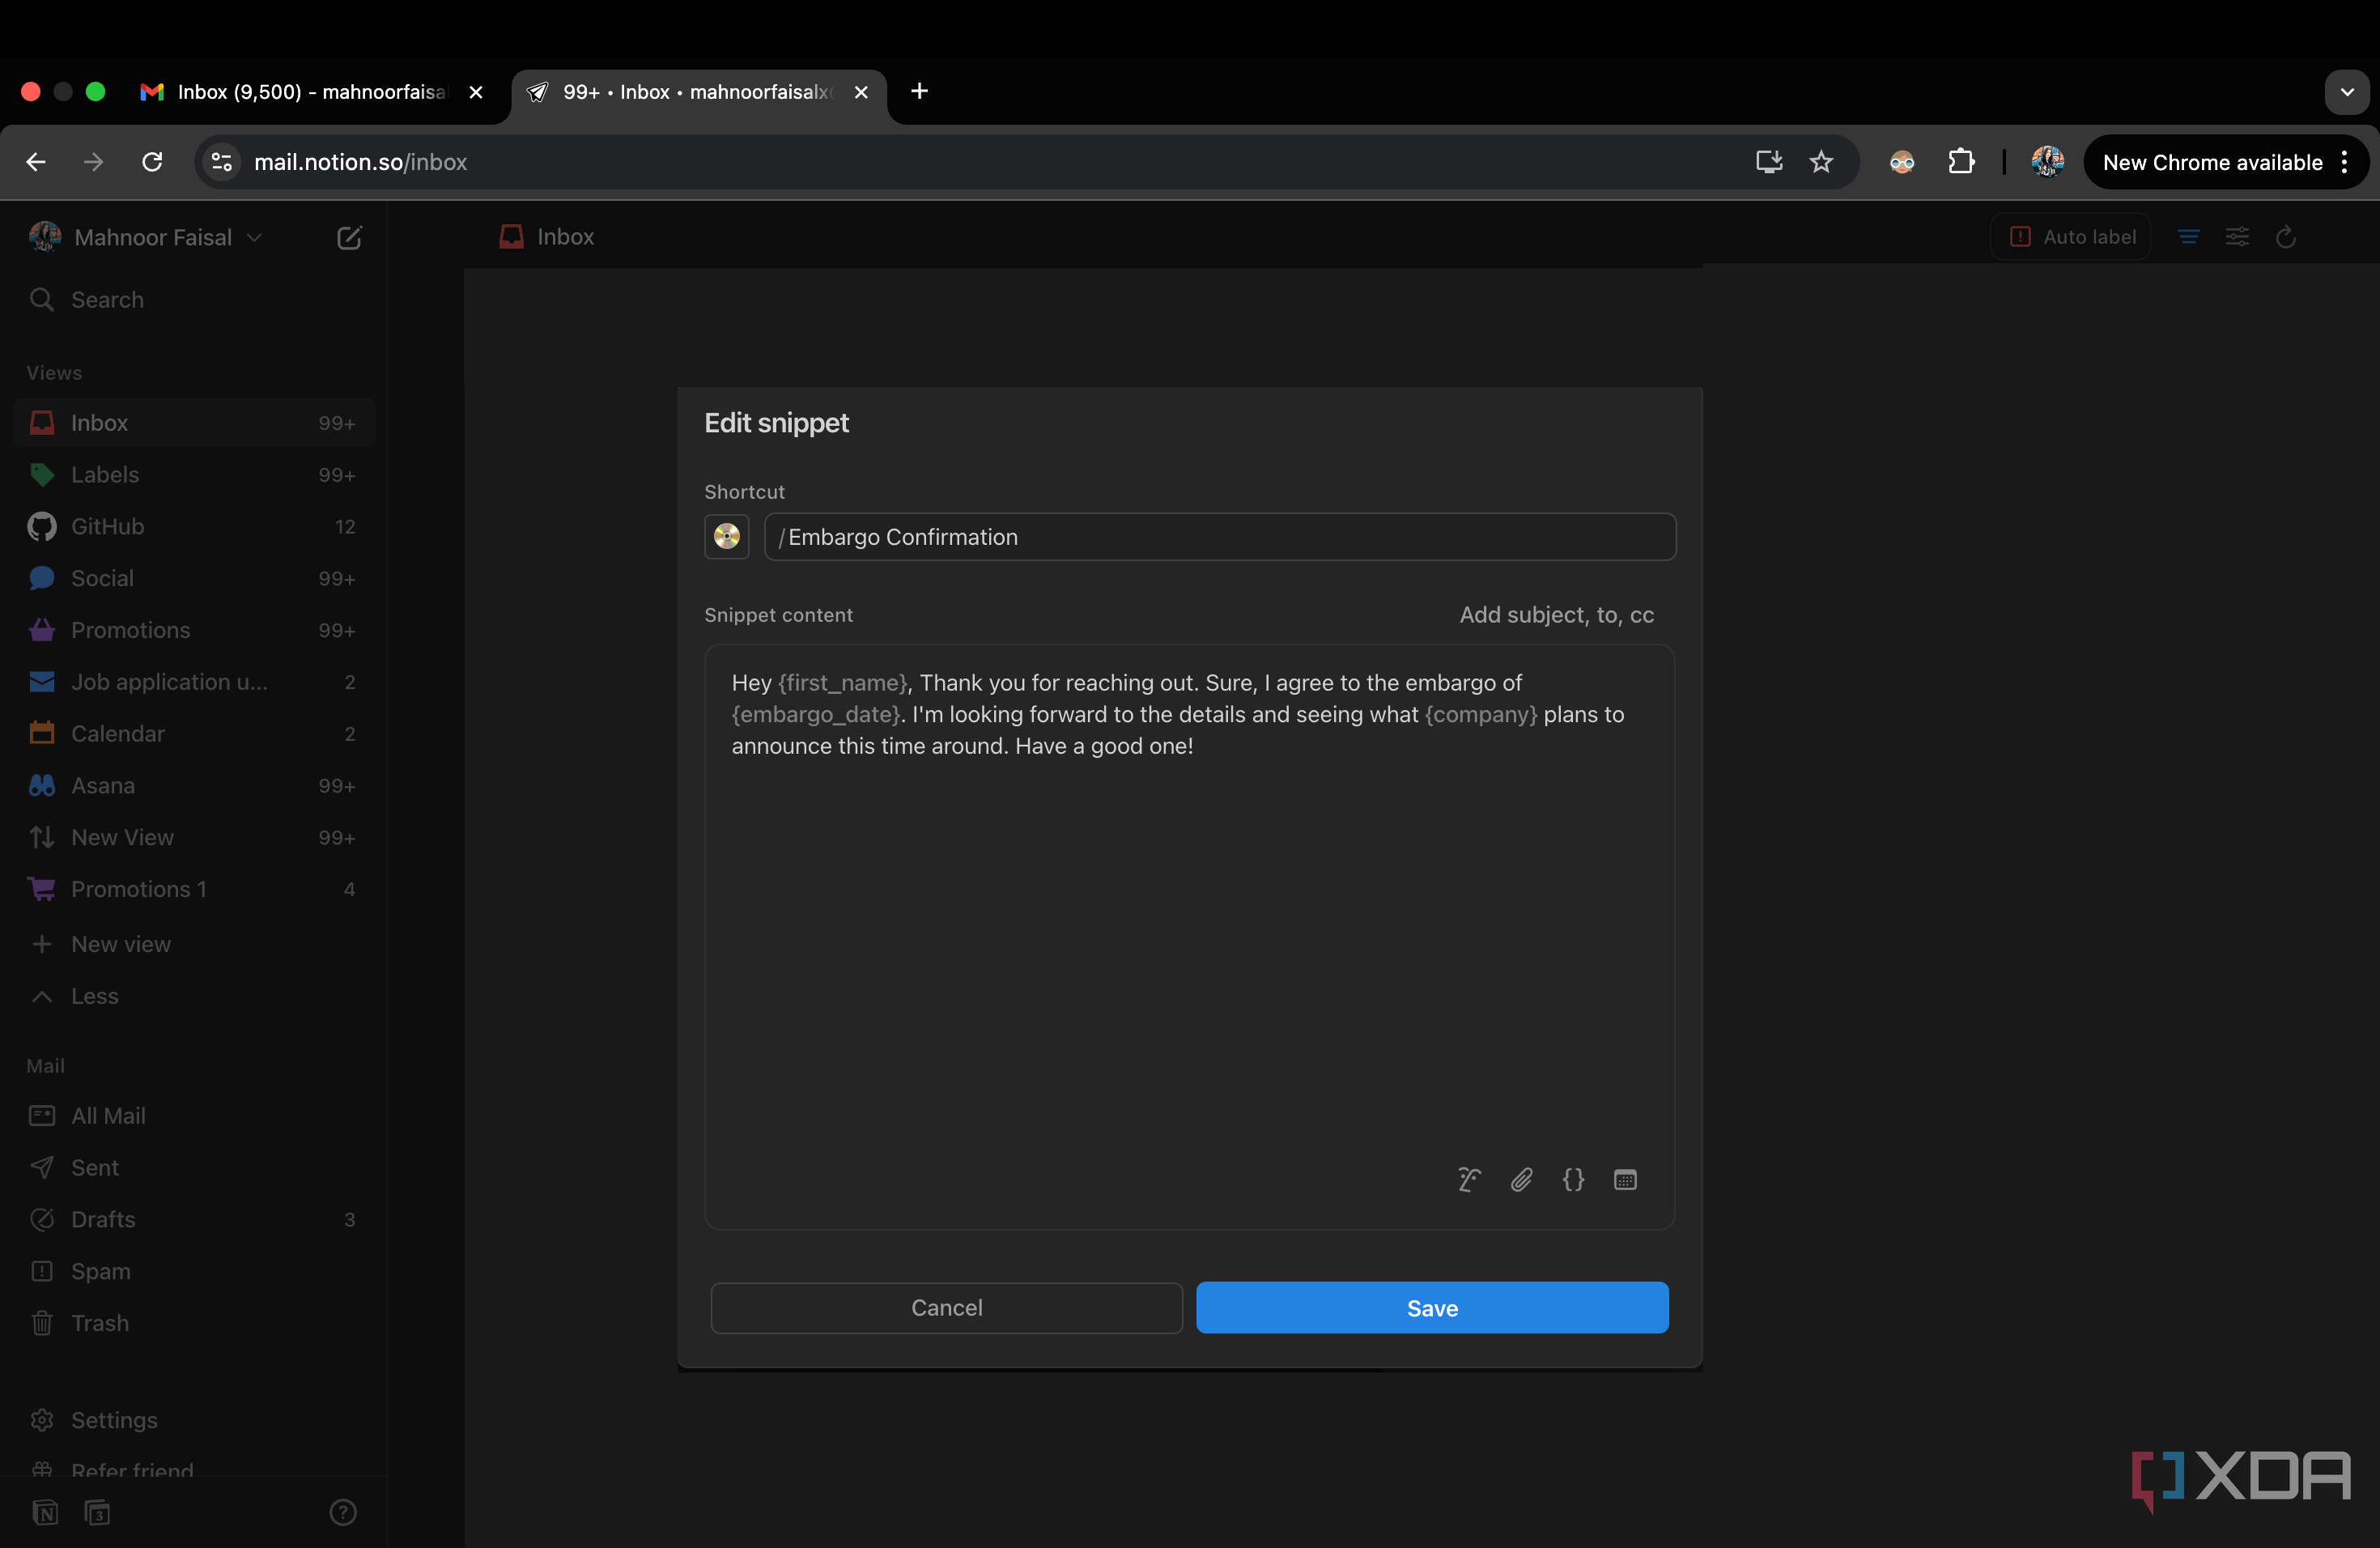2380x1548 pixels.
Task: Close the Notion Mail tab
Action: coord(861,92)
